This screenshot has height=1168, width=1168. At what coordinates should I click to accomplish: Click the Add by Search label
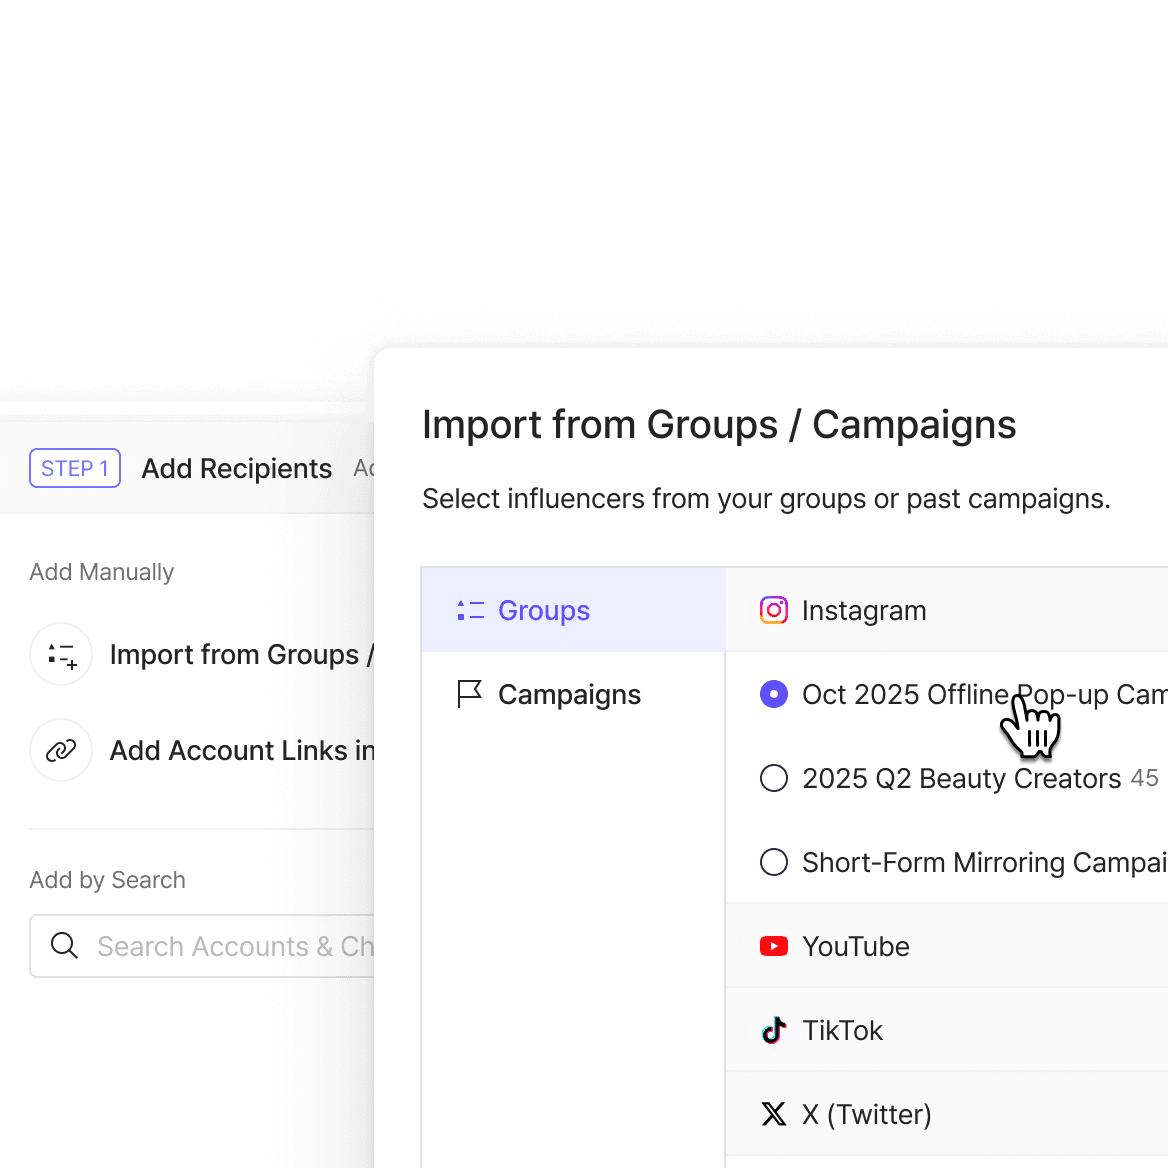pyautogui.click(x=107, y=880)
